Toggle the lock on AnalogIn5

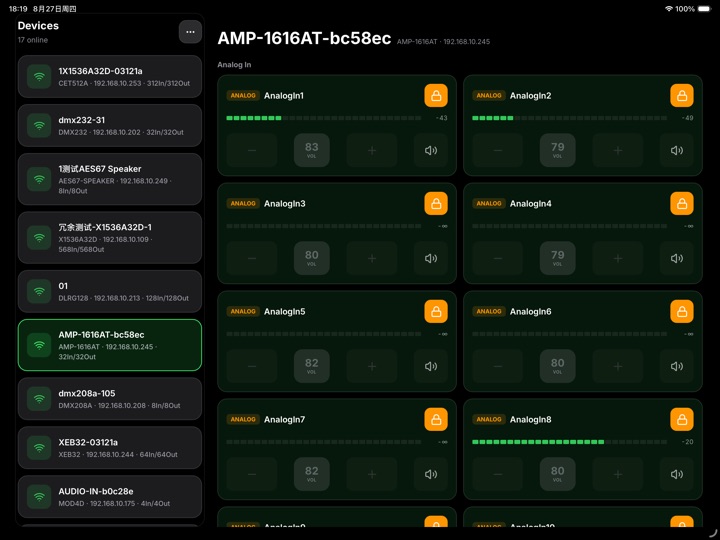click(x=436, y=311)
